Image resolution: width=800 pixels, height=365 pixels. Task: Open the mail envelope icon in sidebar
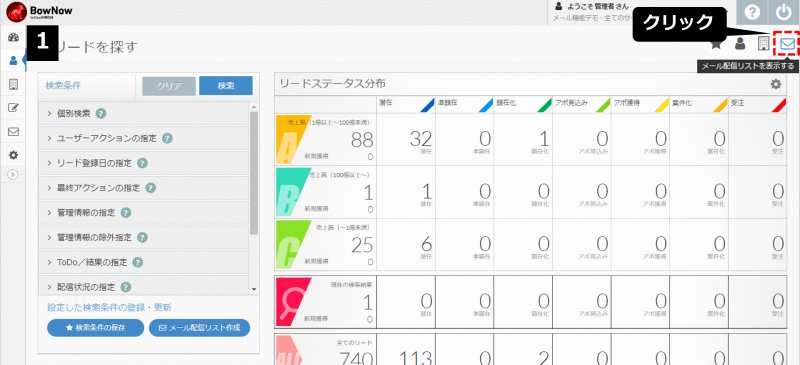coord(14,131)
